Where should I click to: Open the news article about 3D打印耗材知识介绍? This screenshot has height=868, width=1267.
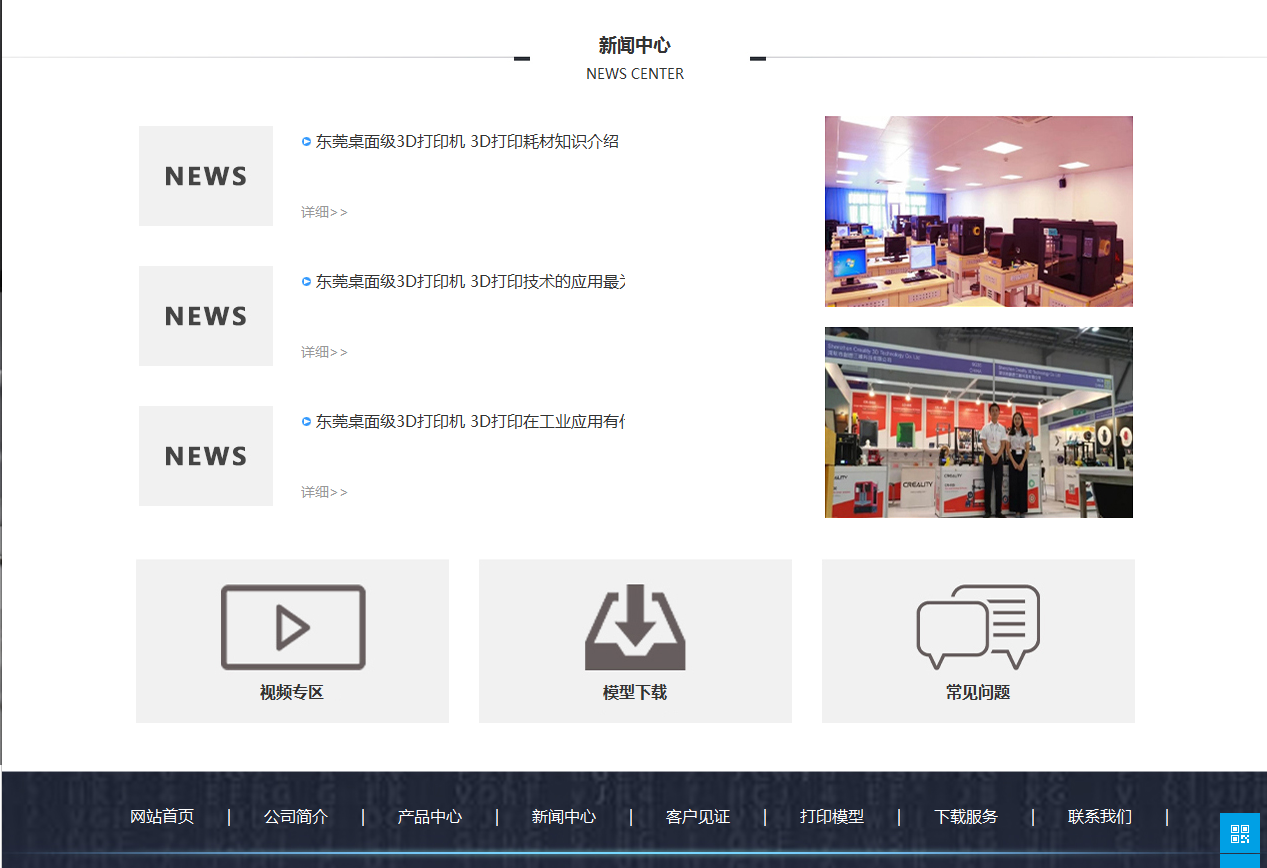click(466, 141)
